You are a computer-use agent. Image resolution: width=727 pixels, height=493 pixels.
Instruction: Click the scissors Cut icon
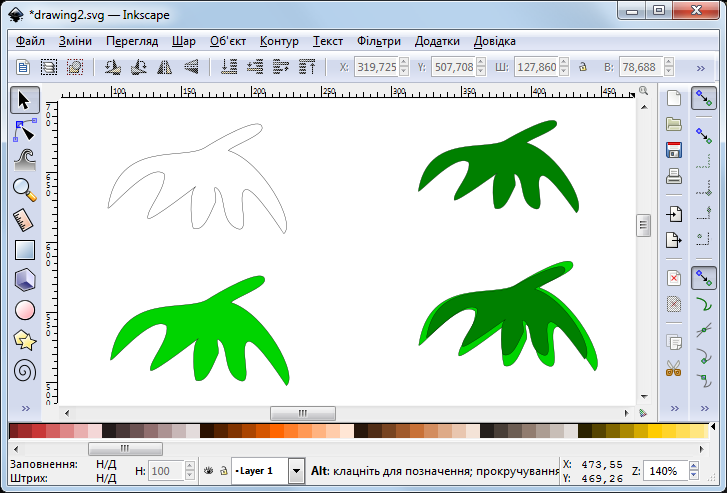(x=674, y=368)
